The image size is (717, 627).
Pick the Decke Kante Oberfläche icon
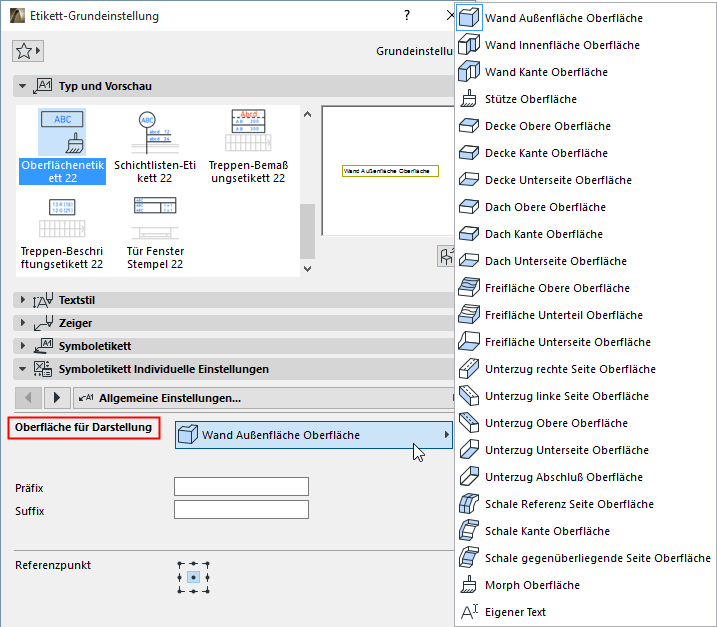(x=469, y=153)
